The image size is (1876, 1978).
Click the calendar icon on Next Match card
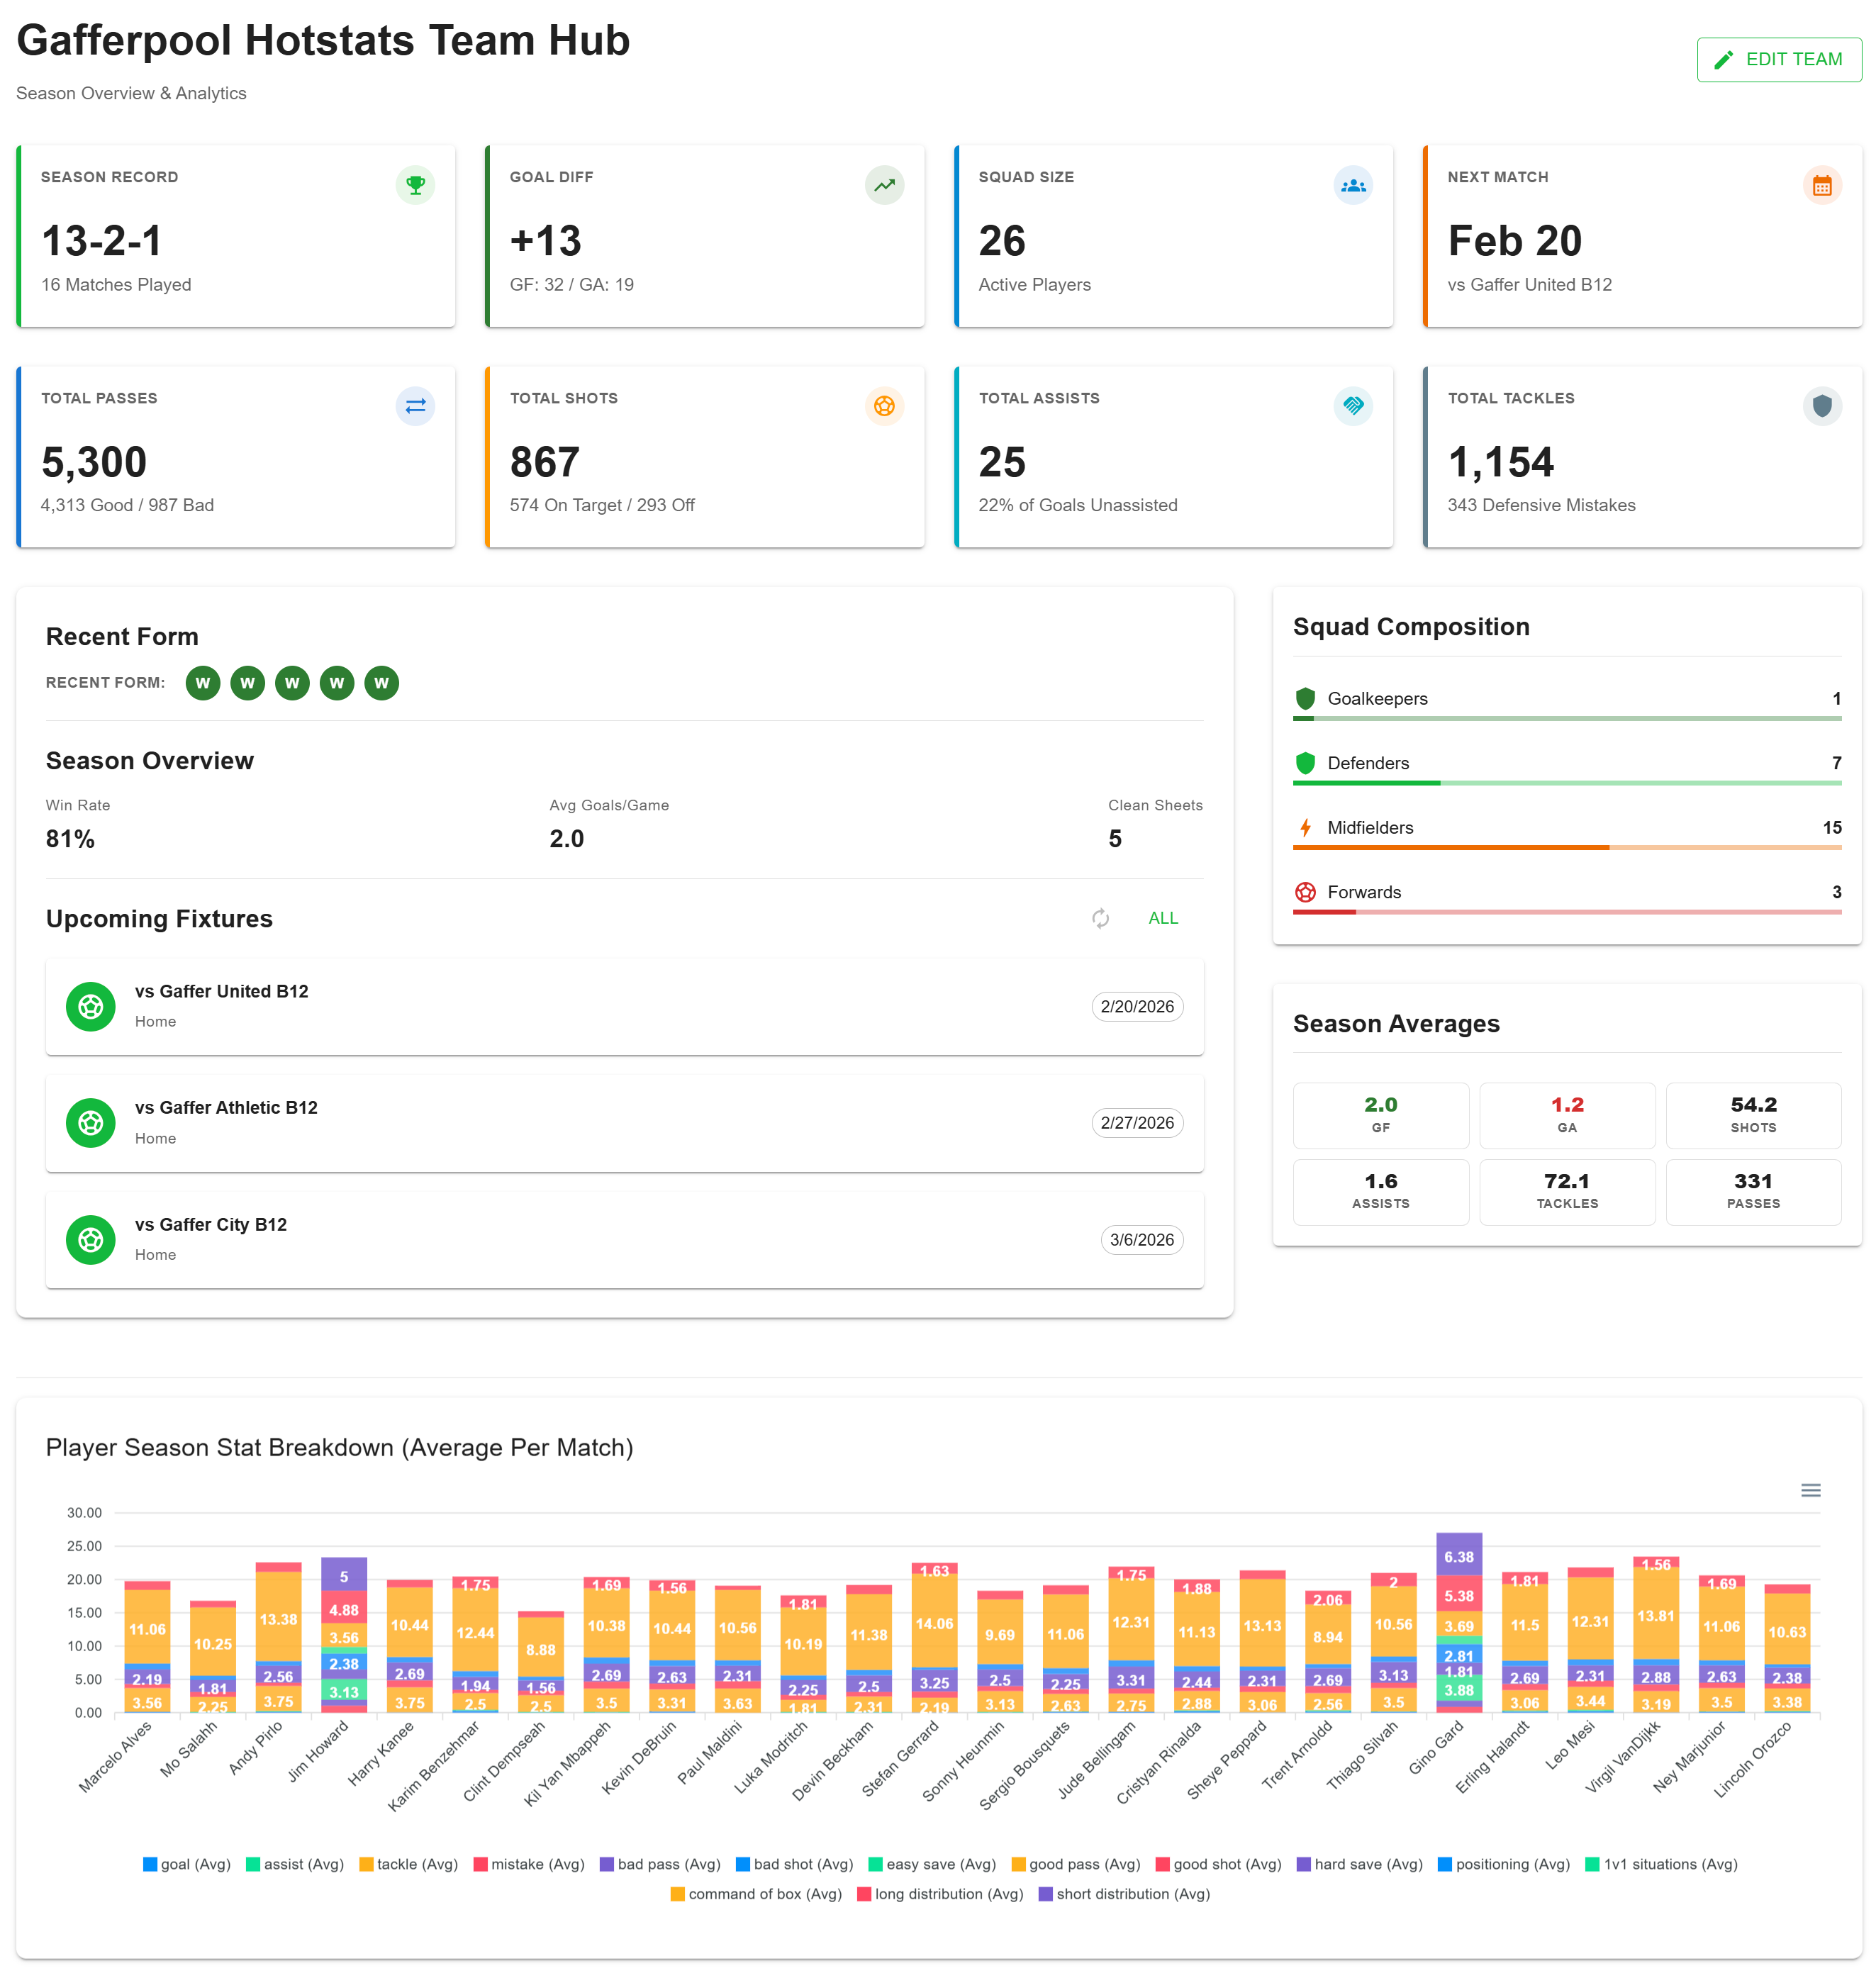[x=1823, y=185]
